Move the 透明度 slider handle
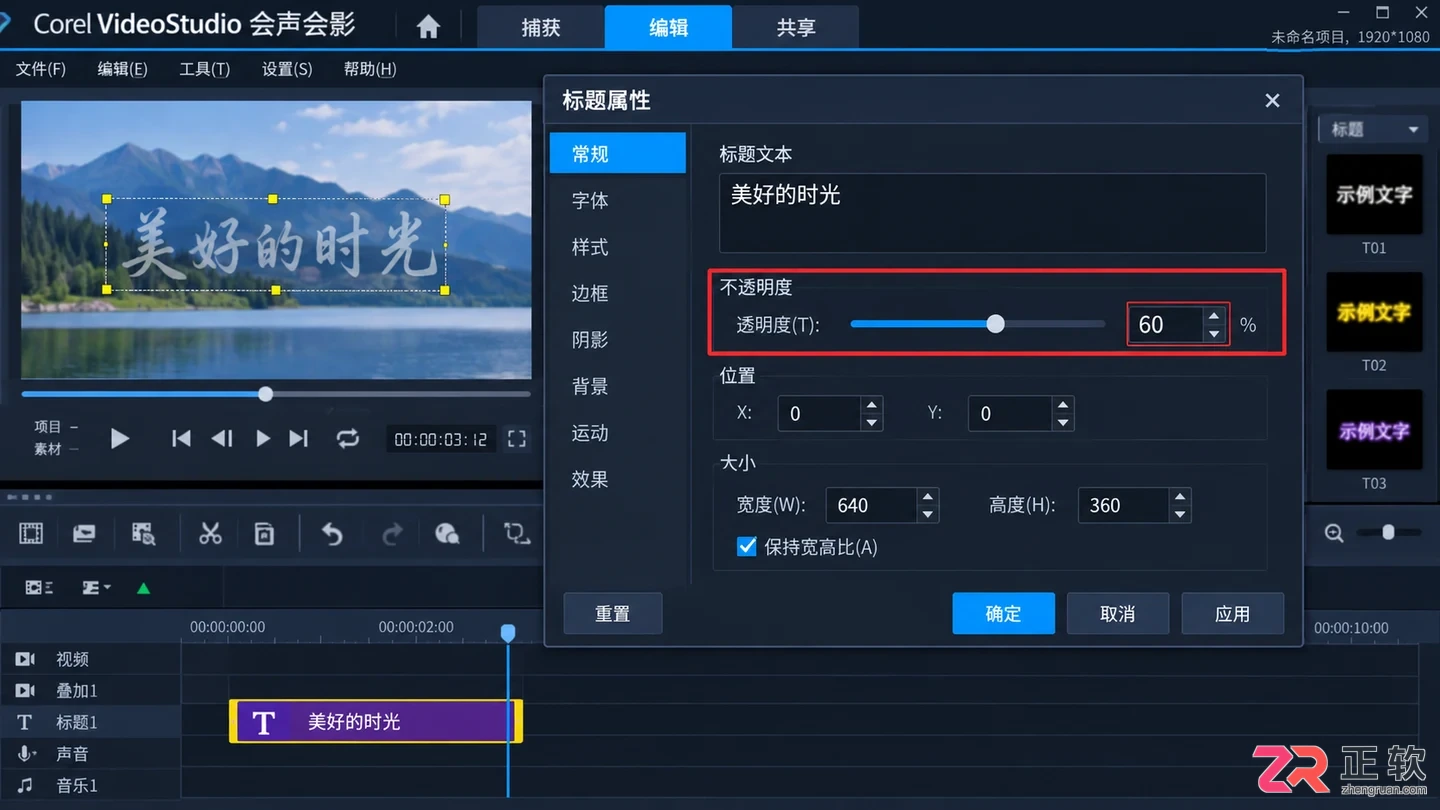 995,324
